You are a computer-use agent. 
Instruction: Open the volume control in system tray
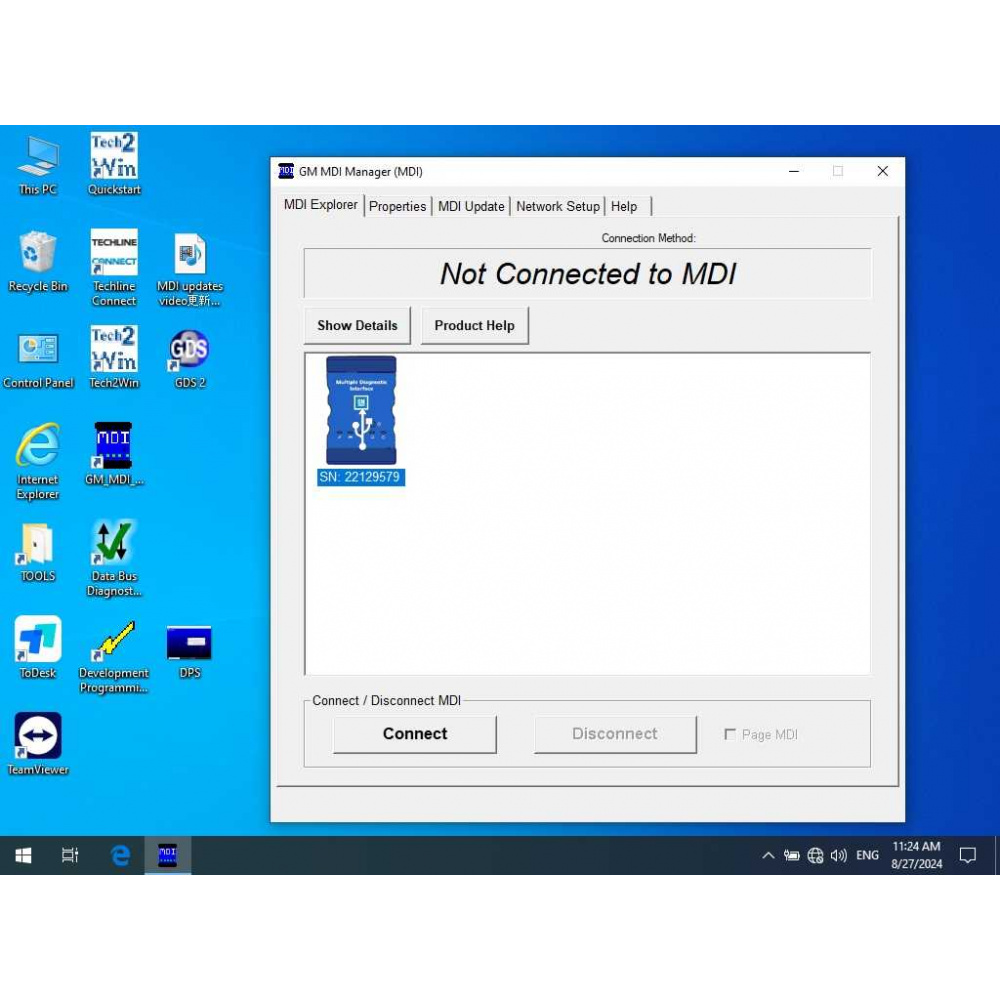[x=838, y=855]
